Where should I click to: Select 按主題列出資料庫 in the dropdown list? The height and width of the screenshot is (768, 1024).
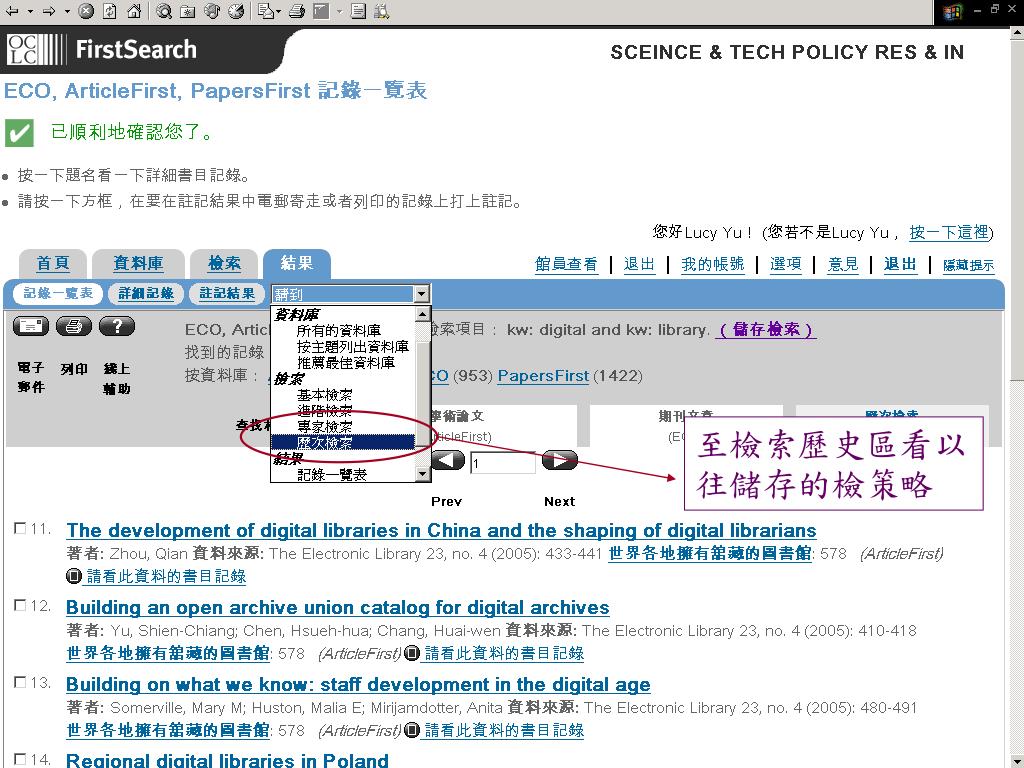353,347
